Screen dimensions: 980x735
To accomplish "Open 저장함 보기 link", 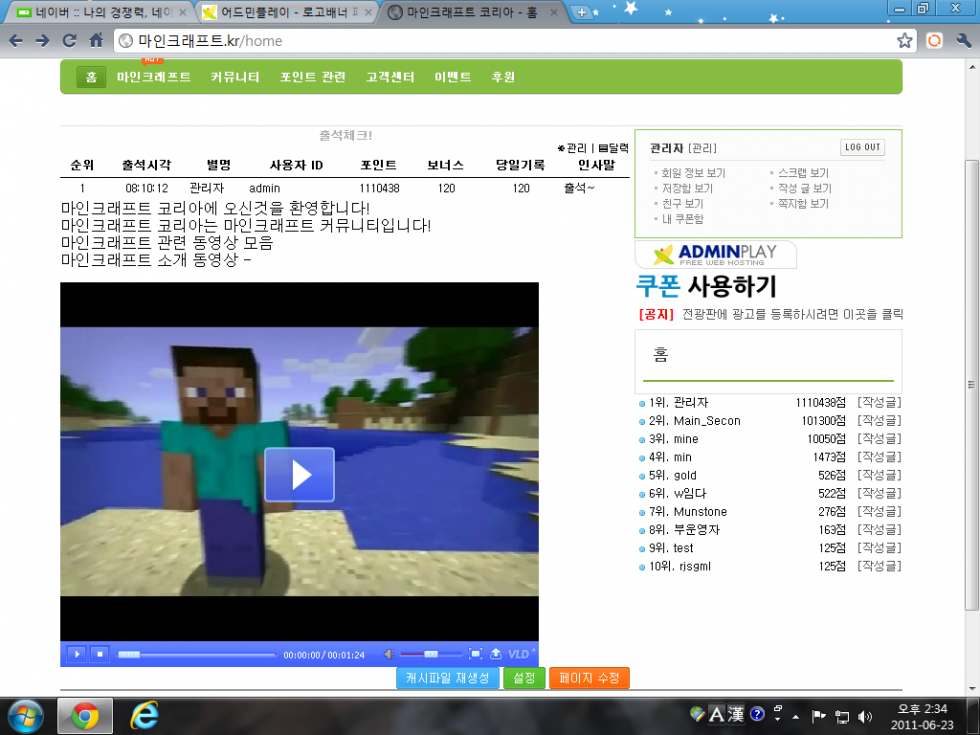I will coord(687,188).
